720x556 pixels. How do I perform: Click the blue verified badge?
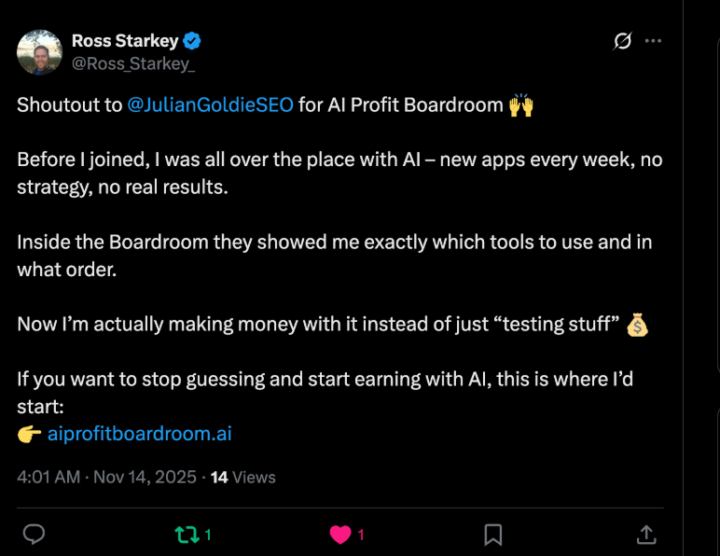tap(193, 41)
